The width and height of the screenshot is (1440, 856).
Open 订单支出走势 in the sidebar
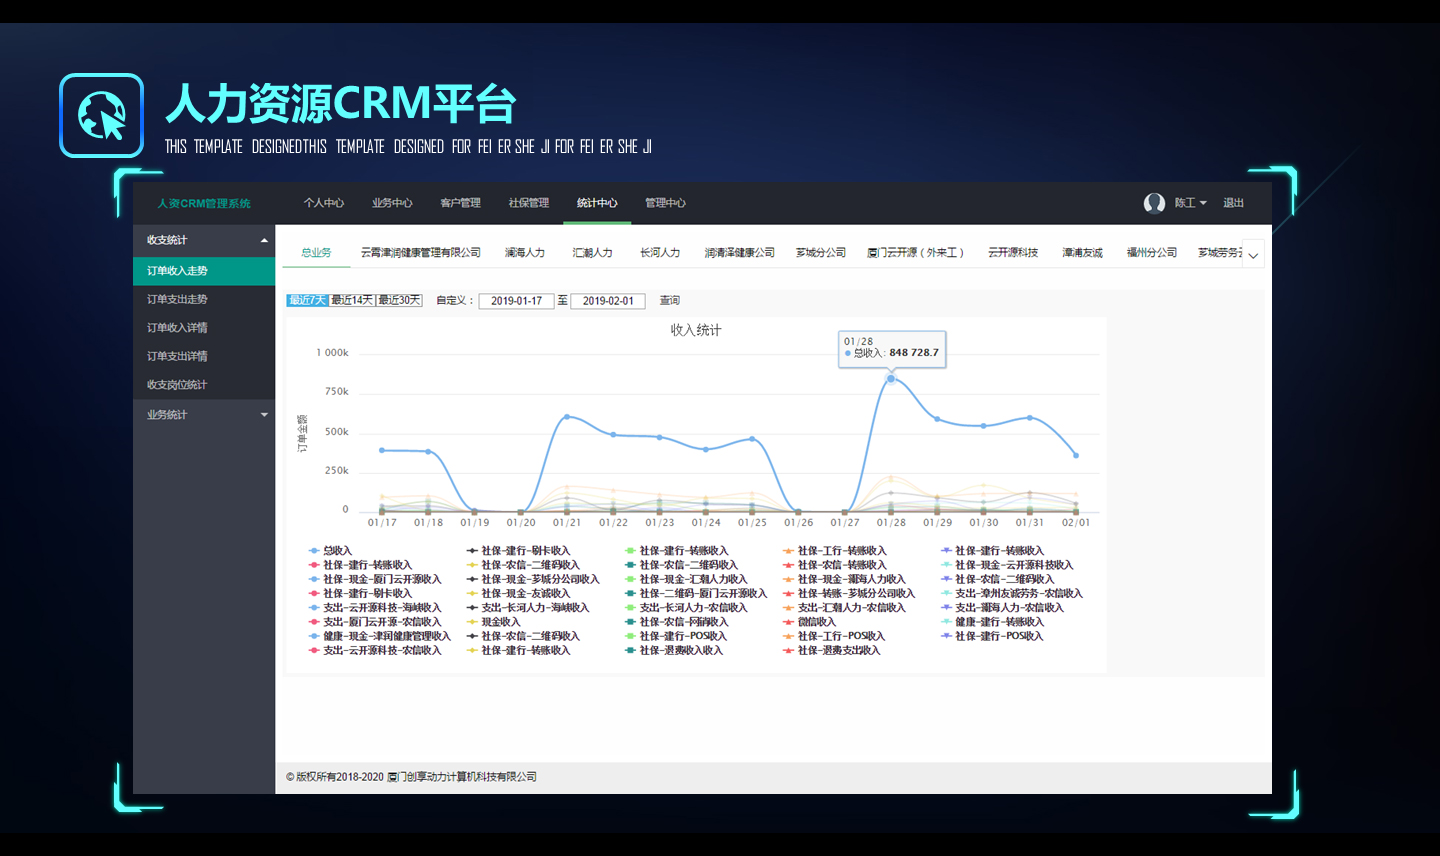click(204, 299)
